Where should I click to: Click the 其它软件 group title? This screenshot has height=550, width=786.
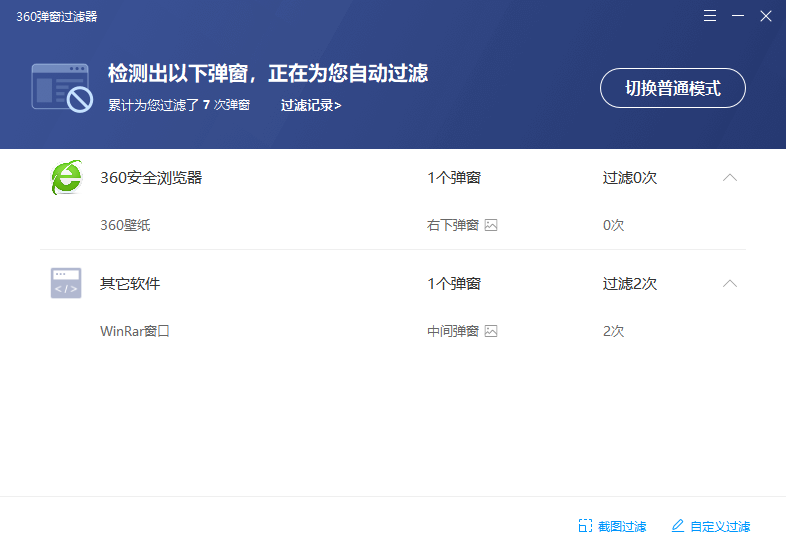point(130,283)
